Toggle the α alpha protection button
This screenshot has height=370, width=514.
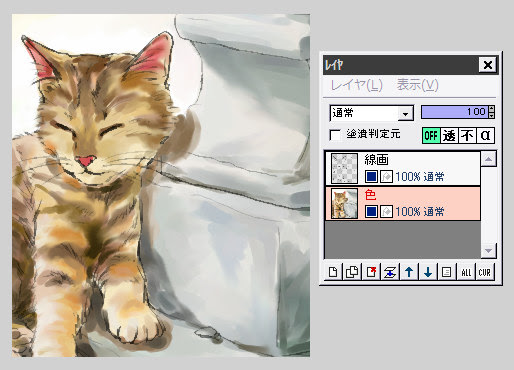pyautogui.click(x=485, y=135)
